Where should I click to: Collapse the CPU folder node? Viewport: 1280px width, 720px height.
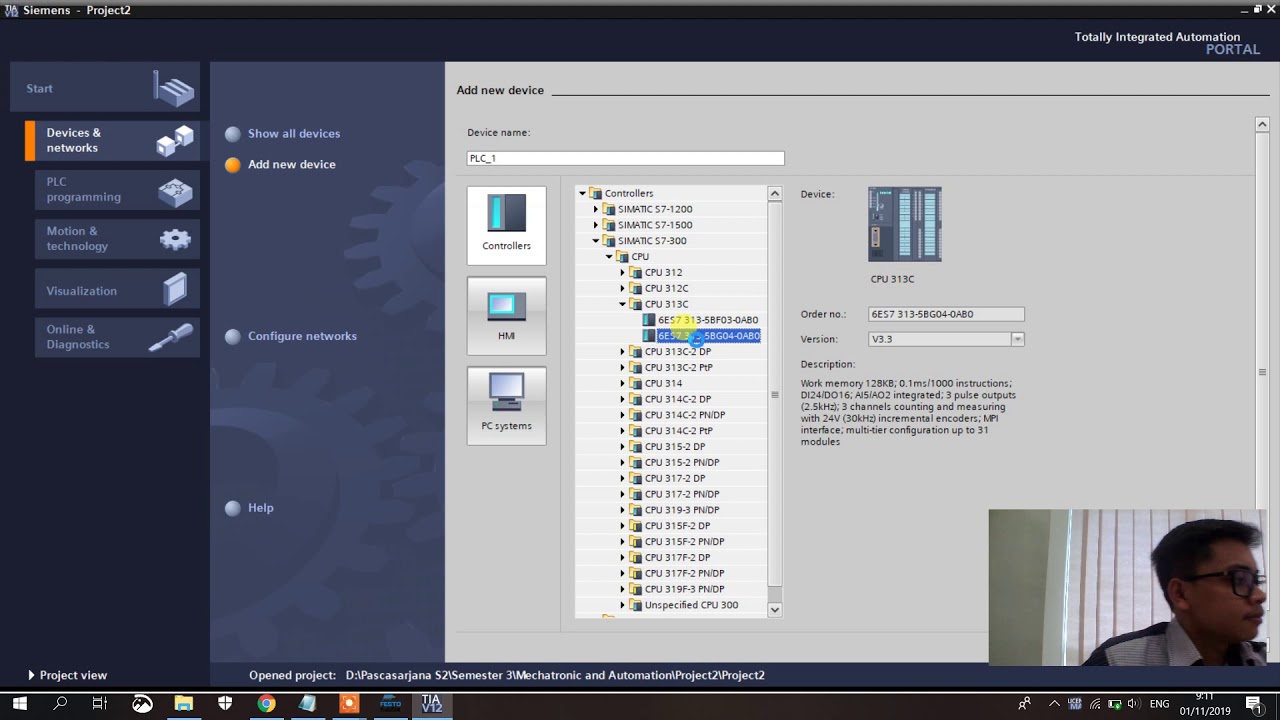tap(609, 257)
